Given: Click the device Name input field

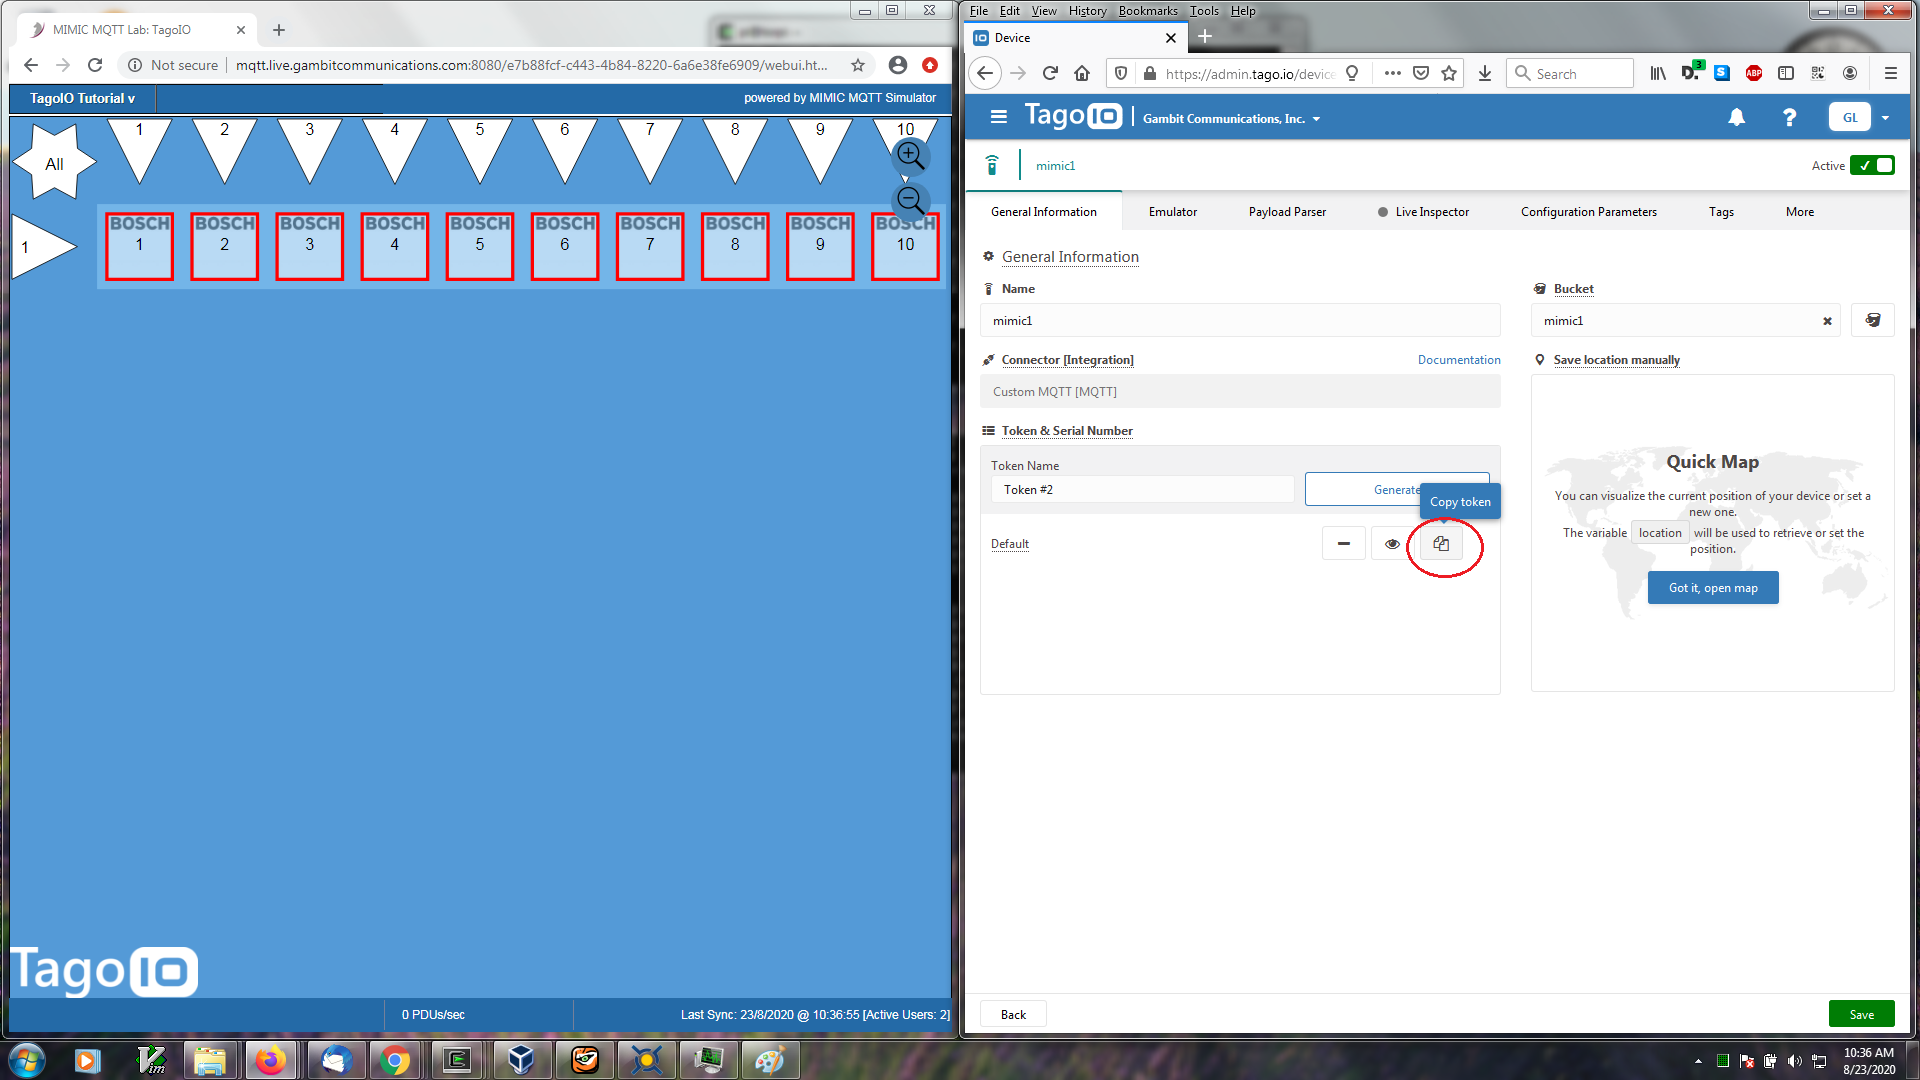Looking at the screenshot, I should (1240, 321).
